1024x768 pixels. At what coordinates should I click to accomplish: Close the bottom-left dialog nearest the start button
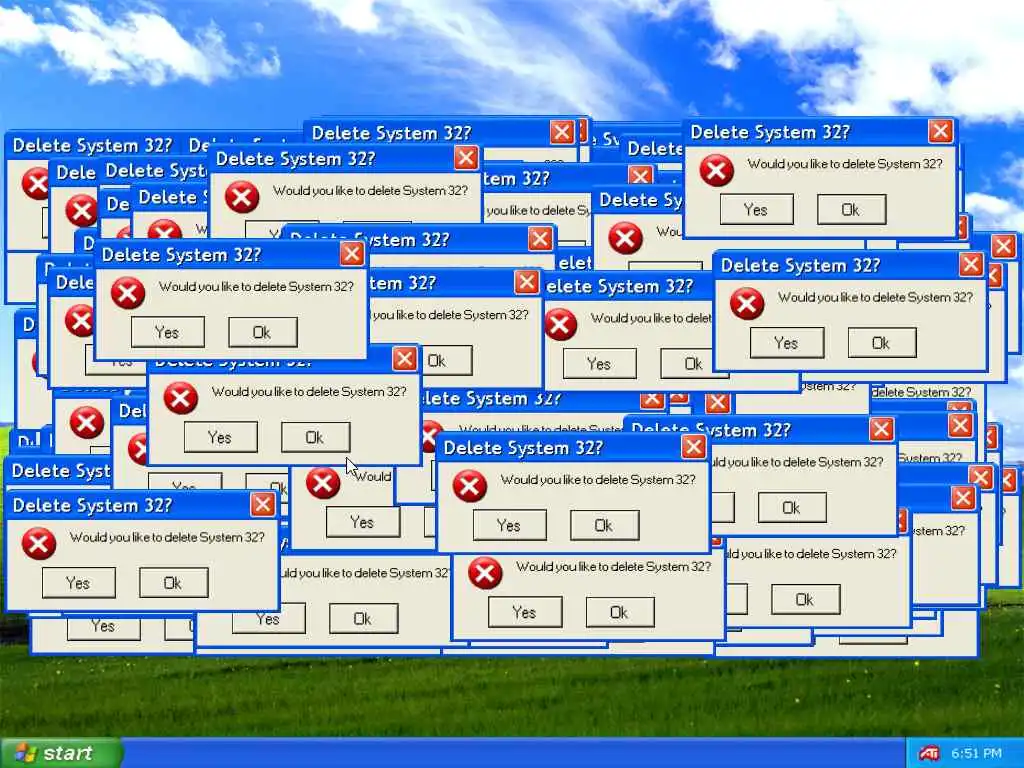click(263, 504)
